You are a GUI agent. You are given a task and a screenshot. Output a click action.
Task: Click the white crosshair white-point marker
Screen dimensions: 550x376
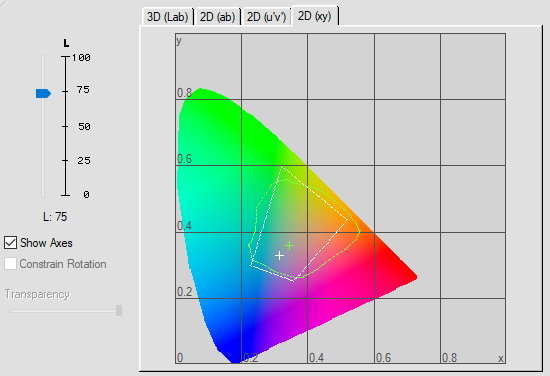tap(279, 255)
